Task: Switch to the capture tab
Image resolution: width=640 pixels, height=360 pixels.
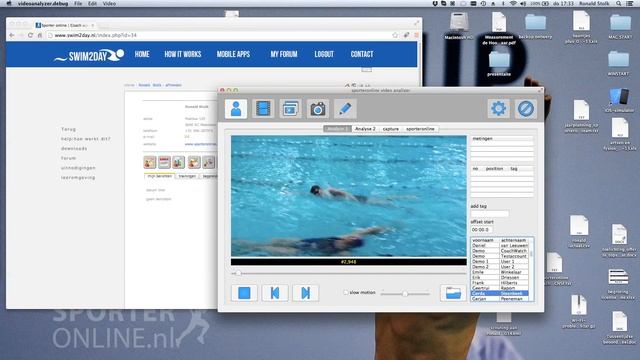Action: tap(391, 129)
